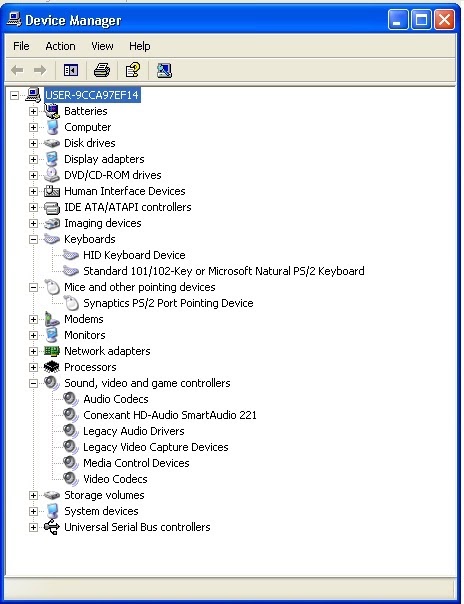The image size is (464, 604).
Task: Click the Batteries category icon
Action: click(x=52, y=111)
